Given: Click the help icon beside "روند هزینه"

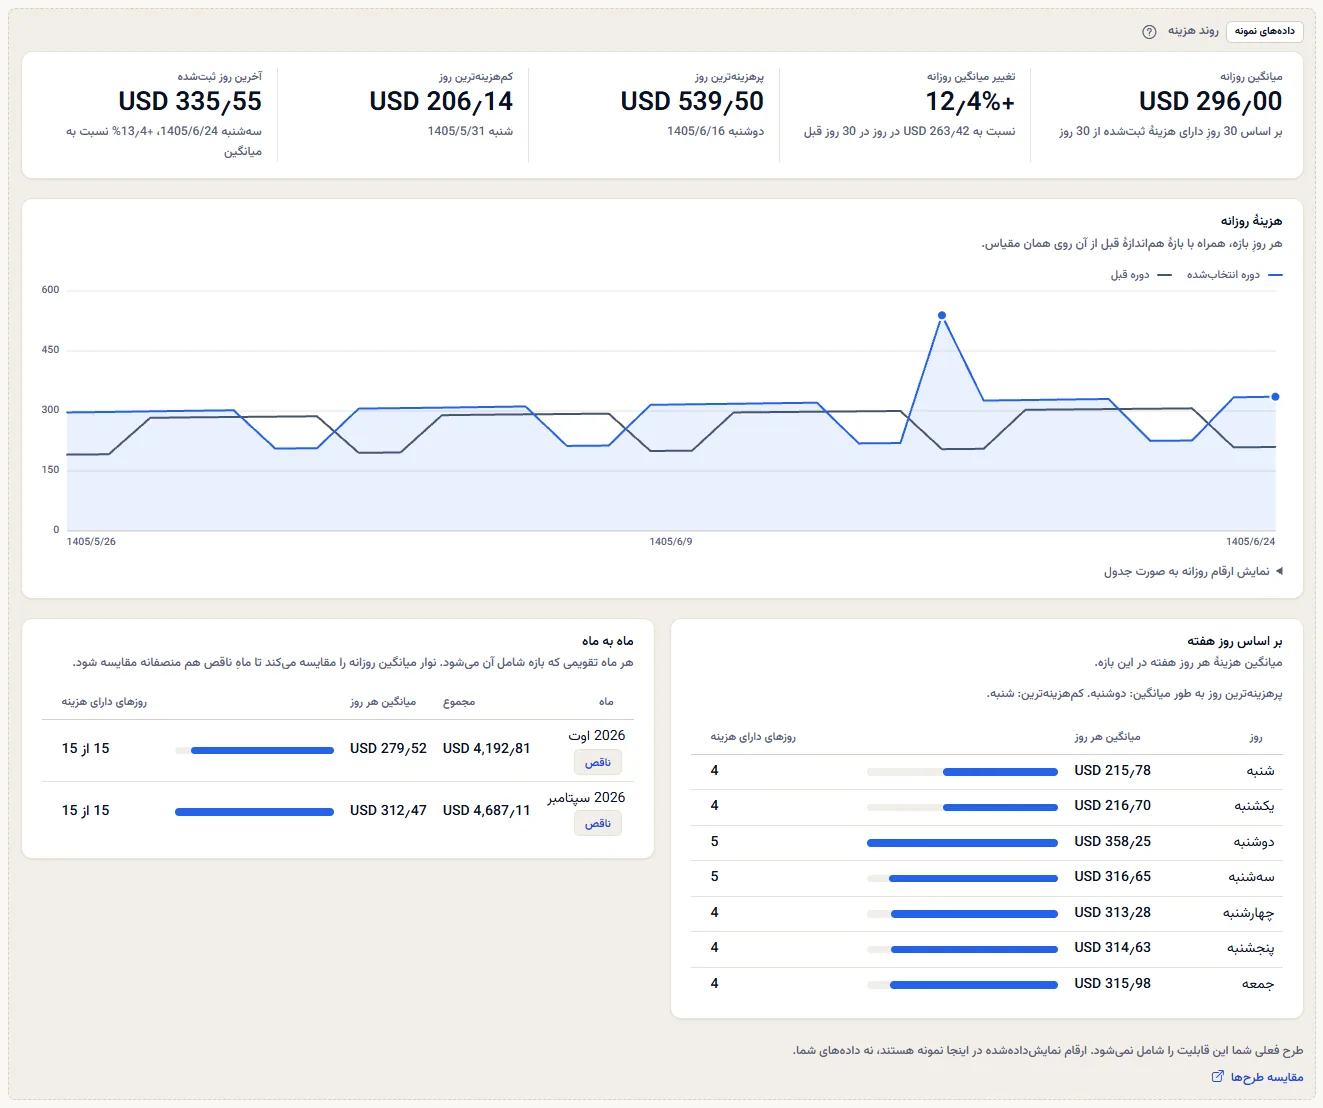Looking at the screenshot, I should (x=1149, y=31).
